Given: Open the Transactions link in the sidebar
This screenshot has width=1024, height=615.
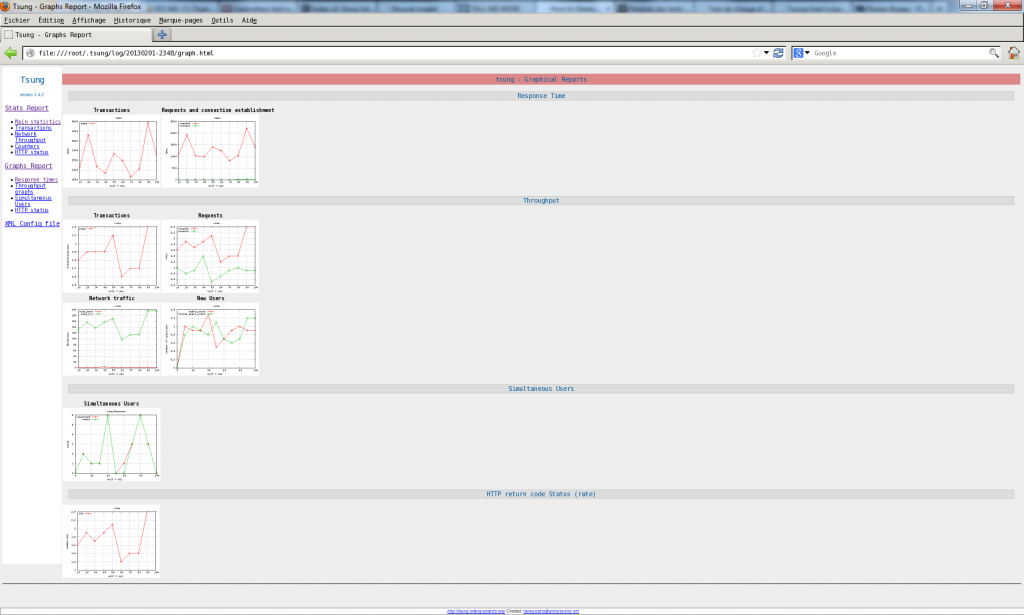Looking at the screenshot, I should [33, 128].
